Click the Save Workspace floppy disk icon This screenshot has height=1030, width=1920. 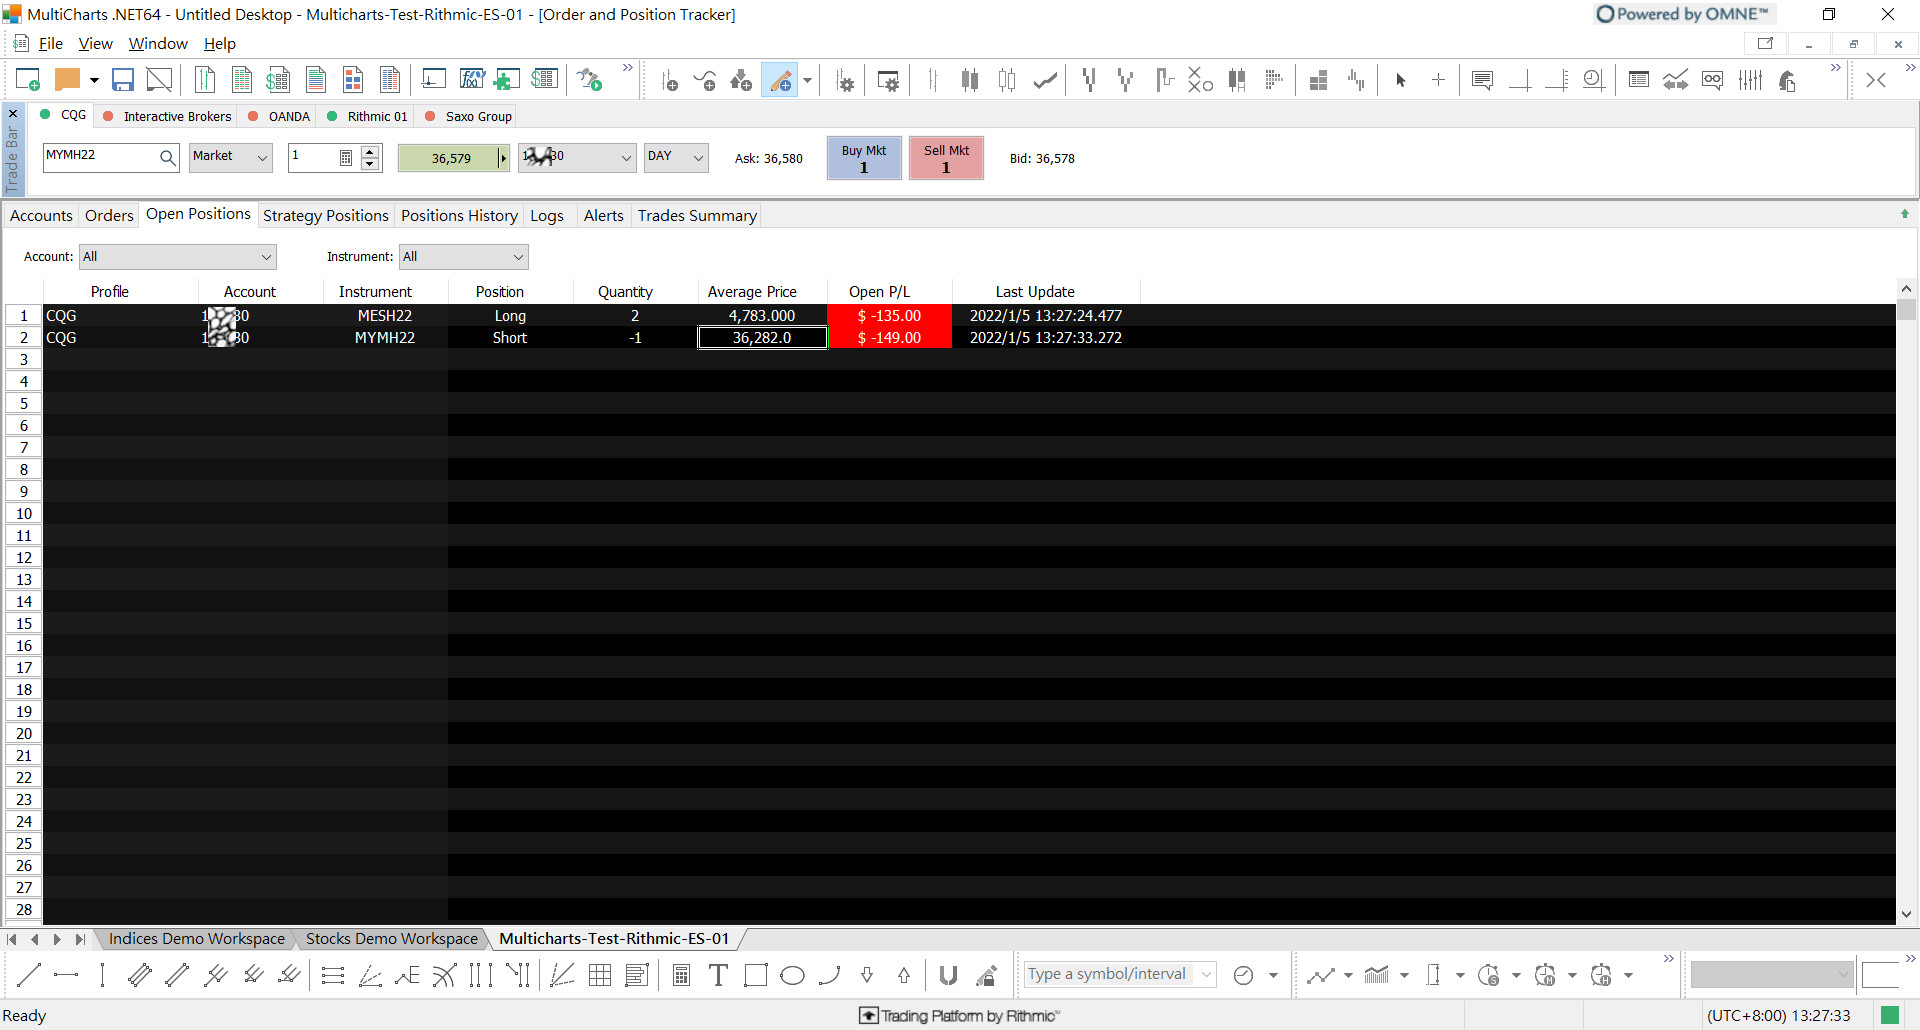click(x=123, y=80)
